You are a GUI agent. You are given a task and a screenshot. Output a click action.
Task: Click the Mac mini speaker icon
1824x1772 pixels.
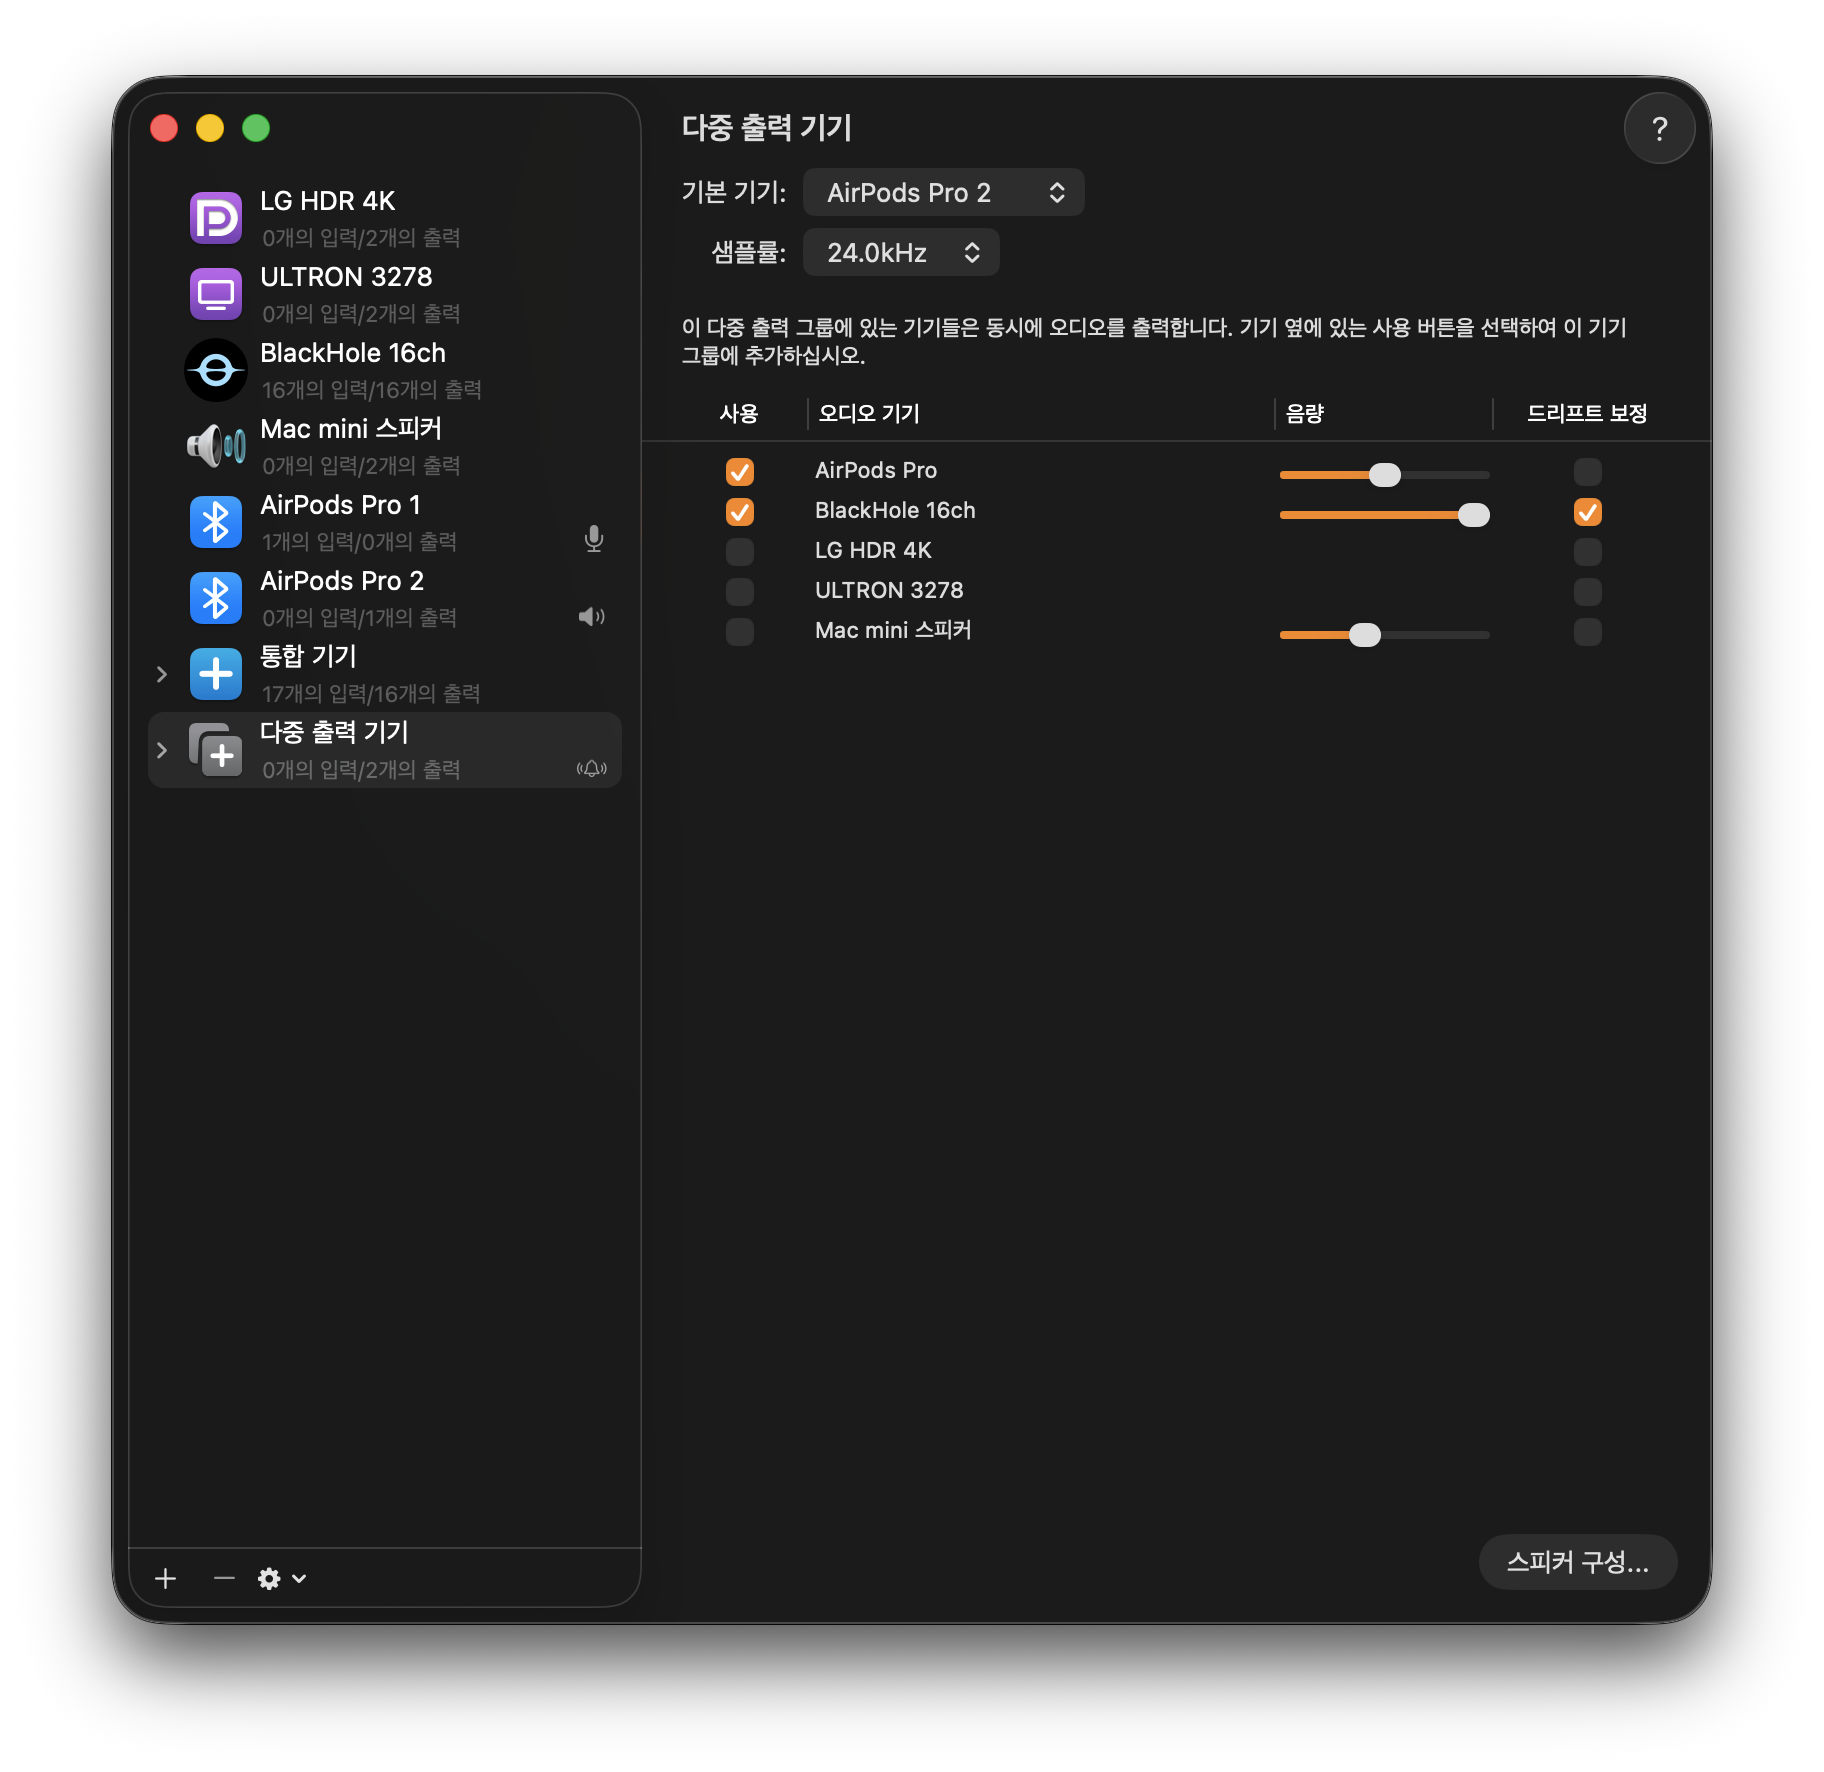(x=215, y=446)
